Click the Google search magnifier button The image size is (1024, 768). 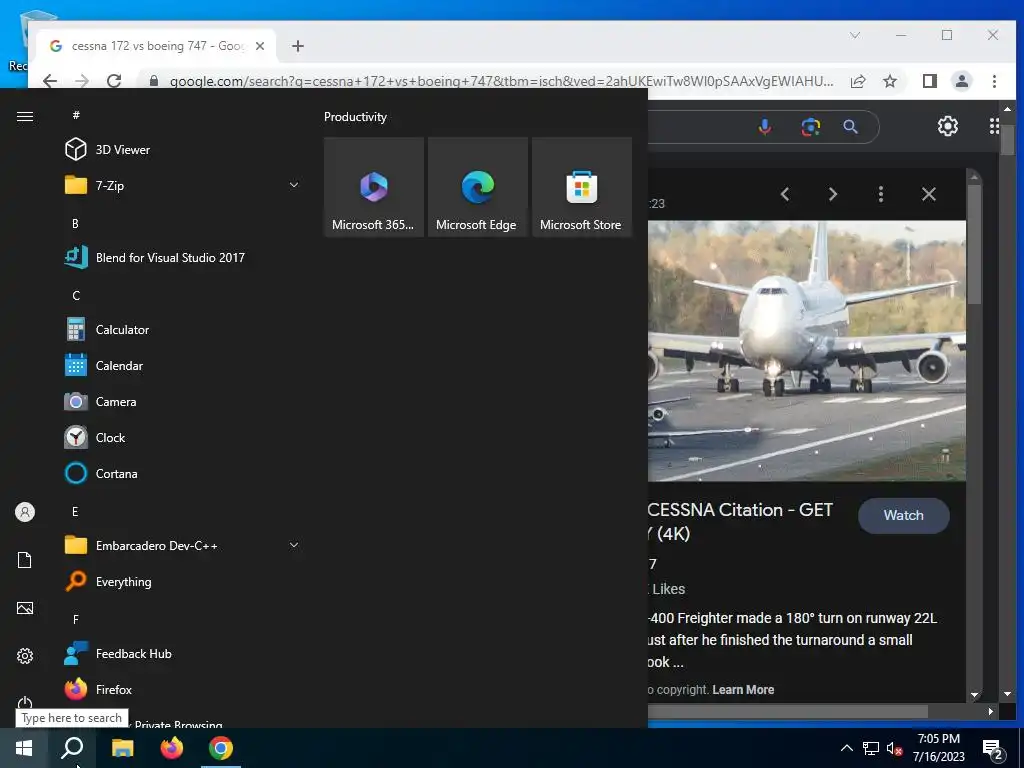pos(850,127)
